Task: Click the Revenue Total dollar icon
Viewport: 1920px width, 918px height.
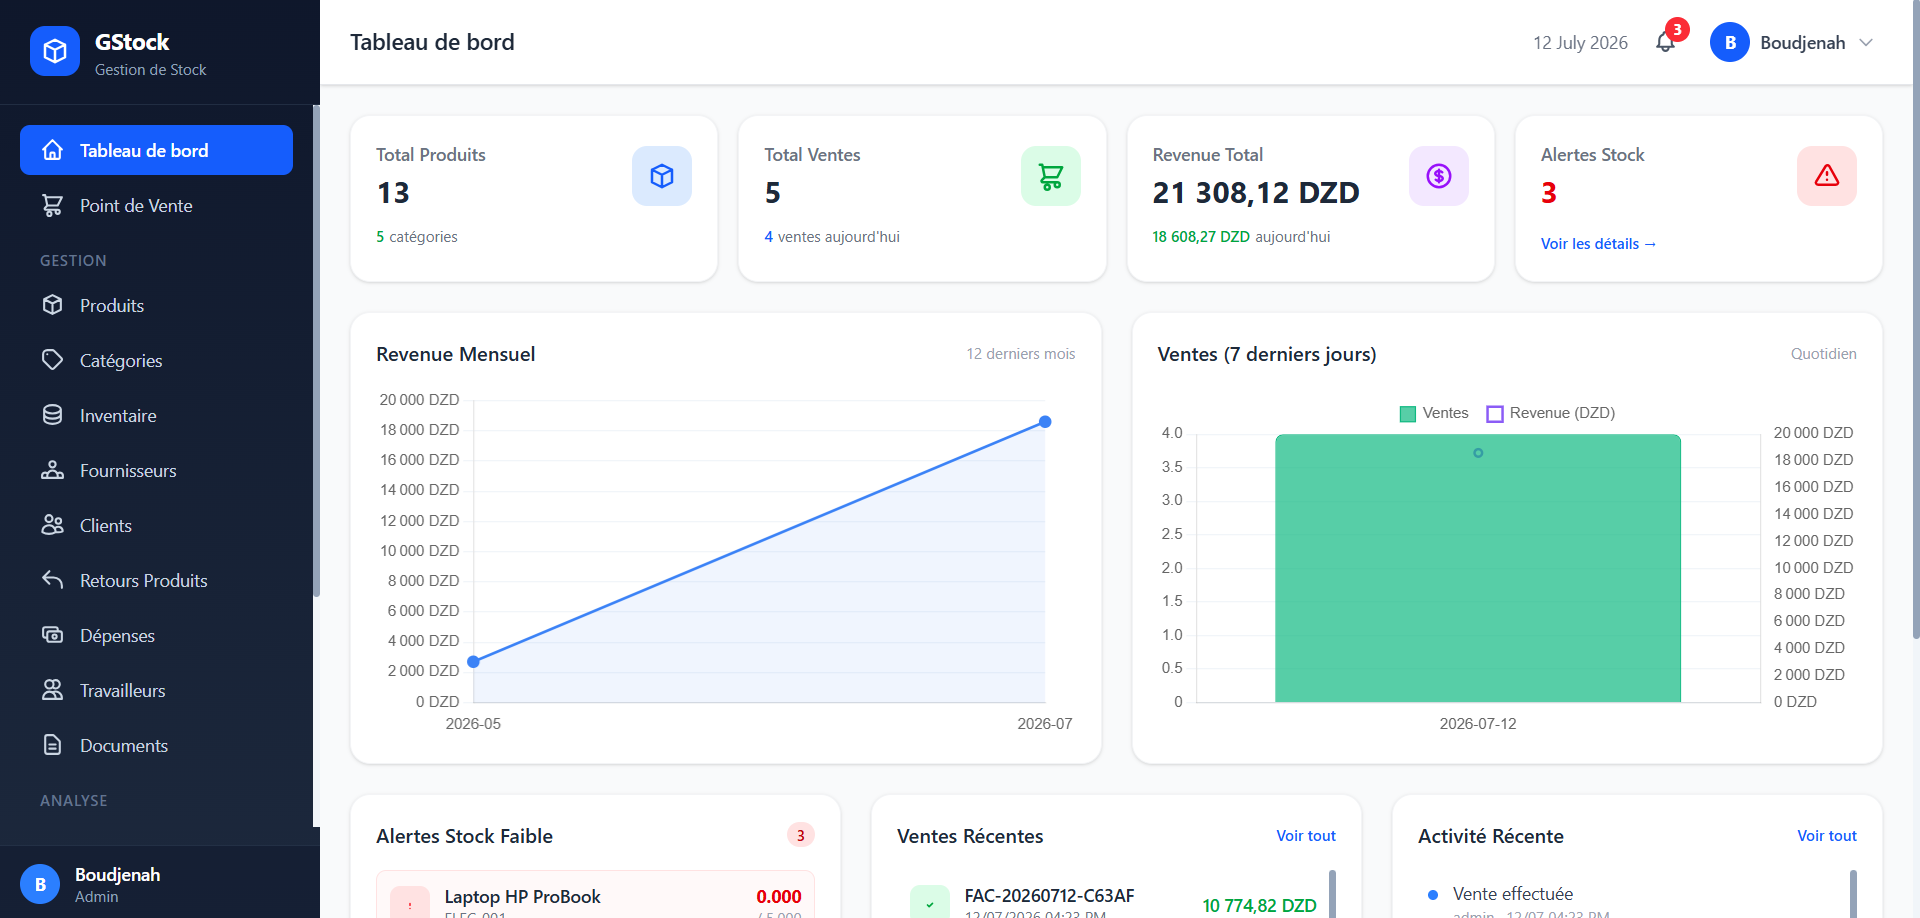Action: point(1438,176)
